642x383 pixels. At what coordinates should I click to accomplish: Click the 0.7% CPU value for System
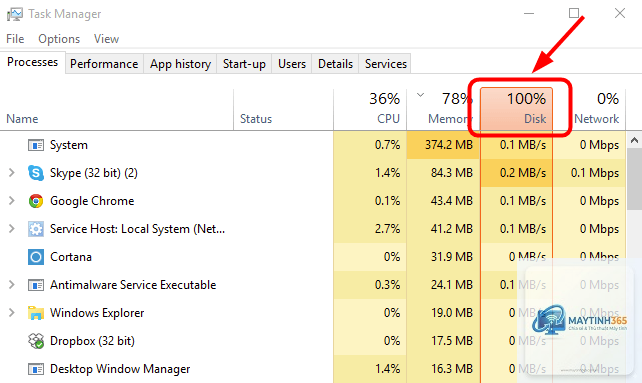tap(387, 145)
